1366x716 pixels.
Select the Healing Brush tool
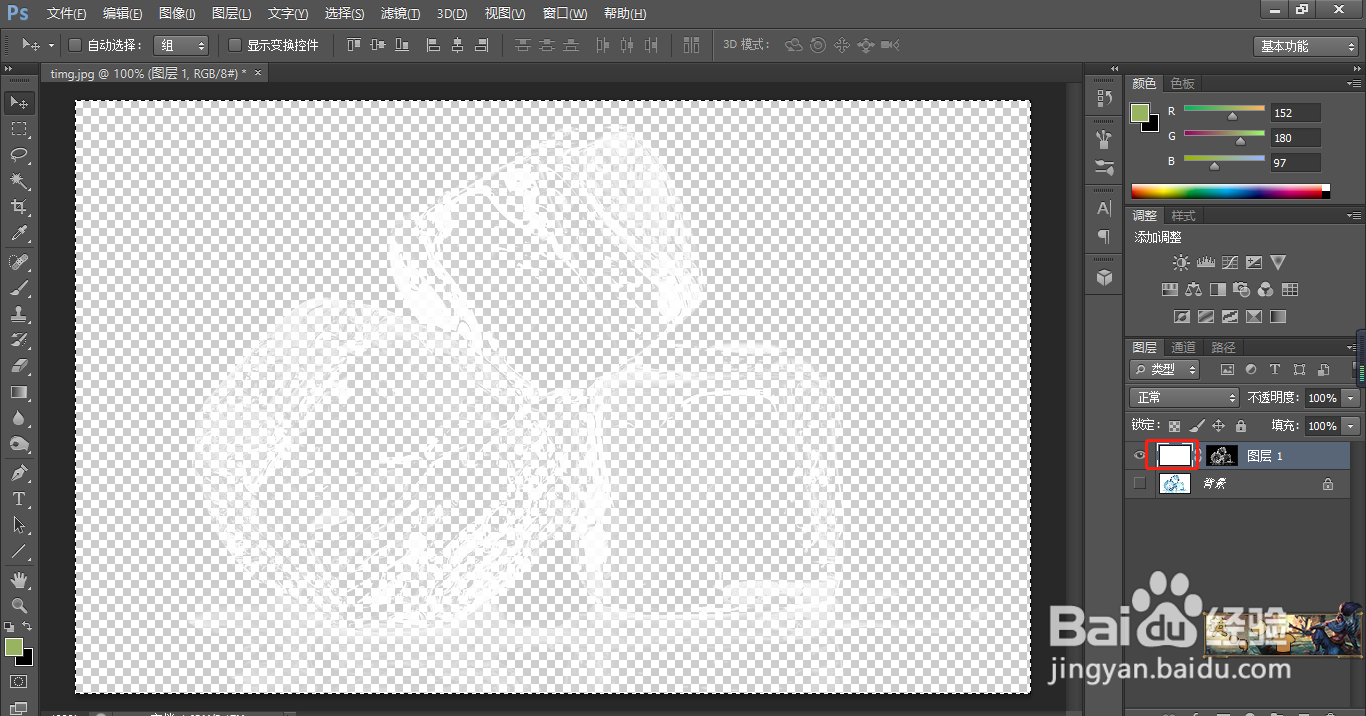[19, 262]
